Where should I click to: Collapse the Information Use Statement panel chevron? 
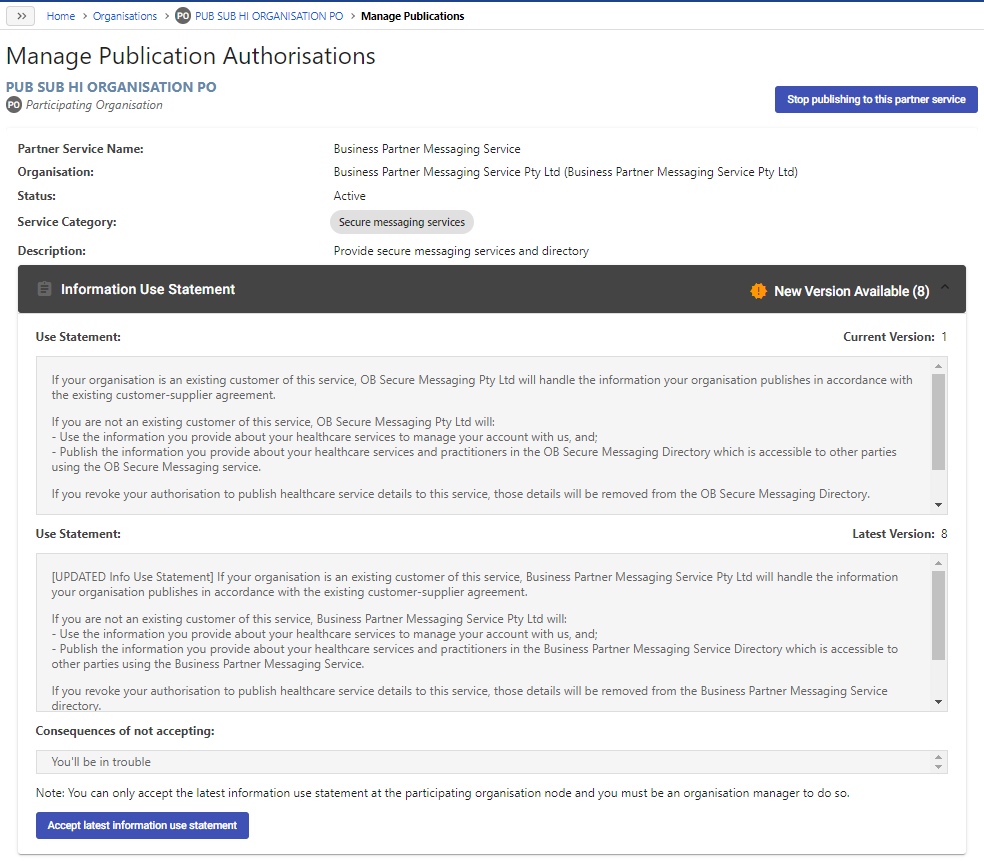[x=944, y=287]
